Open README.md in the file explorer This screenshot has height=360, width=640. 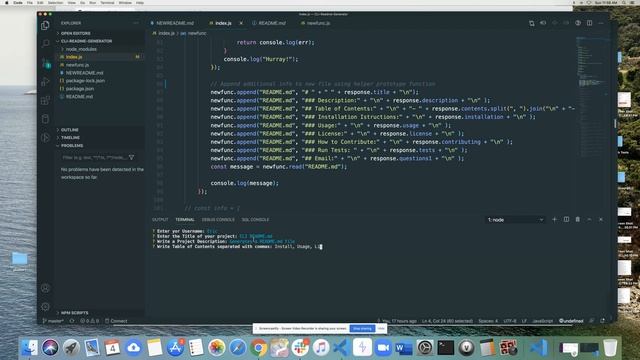79,97
